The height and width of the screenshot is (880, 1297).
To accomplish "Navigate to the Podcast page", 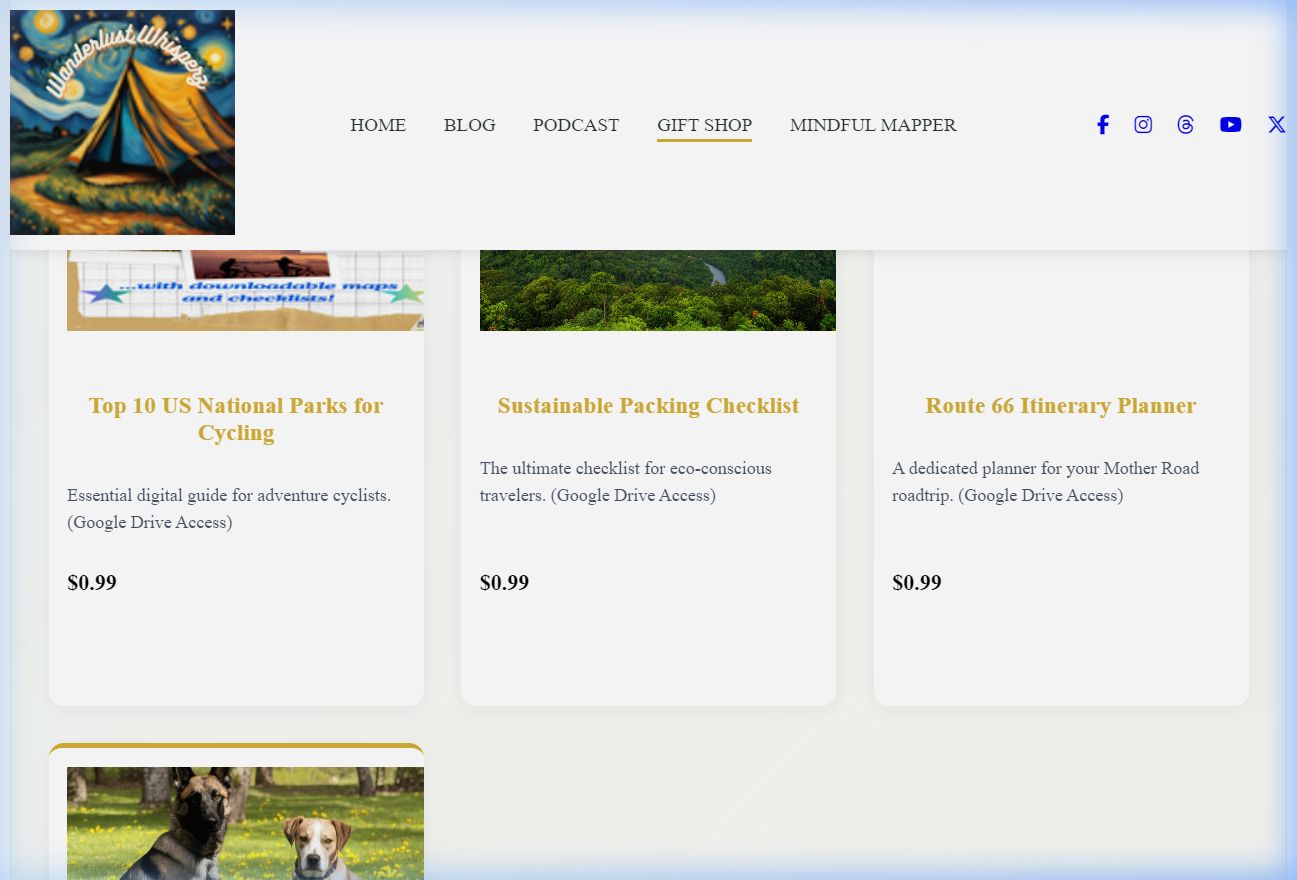I will pos(575,125).
